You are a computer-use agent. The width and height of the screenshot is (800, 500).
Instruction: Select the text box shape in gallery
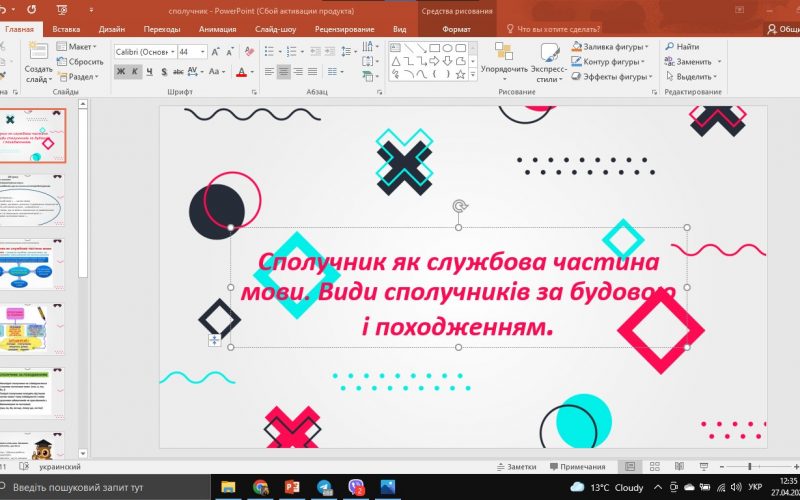tap(395, 48)
